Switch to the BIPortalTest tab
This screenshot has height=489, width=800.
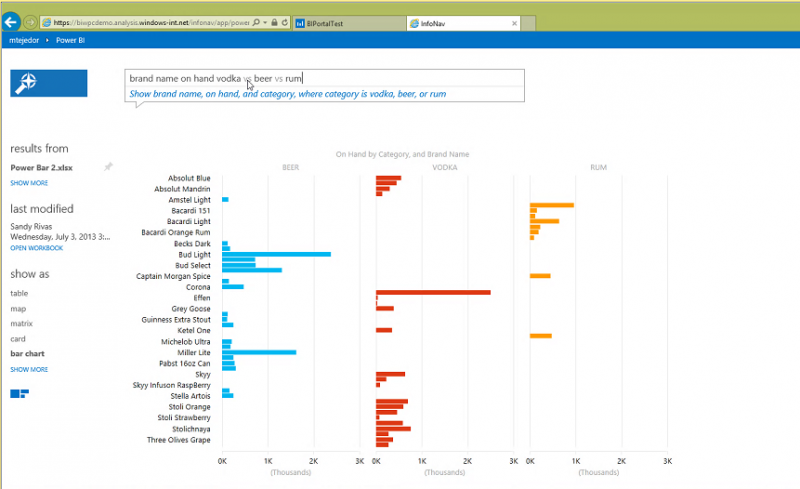pyautogui.click(x=349, y=23)
